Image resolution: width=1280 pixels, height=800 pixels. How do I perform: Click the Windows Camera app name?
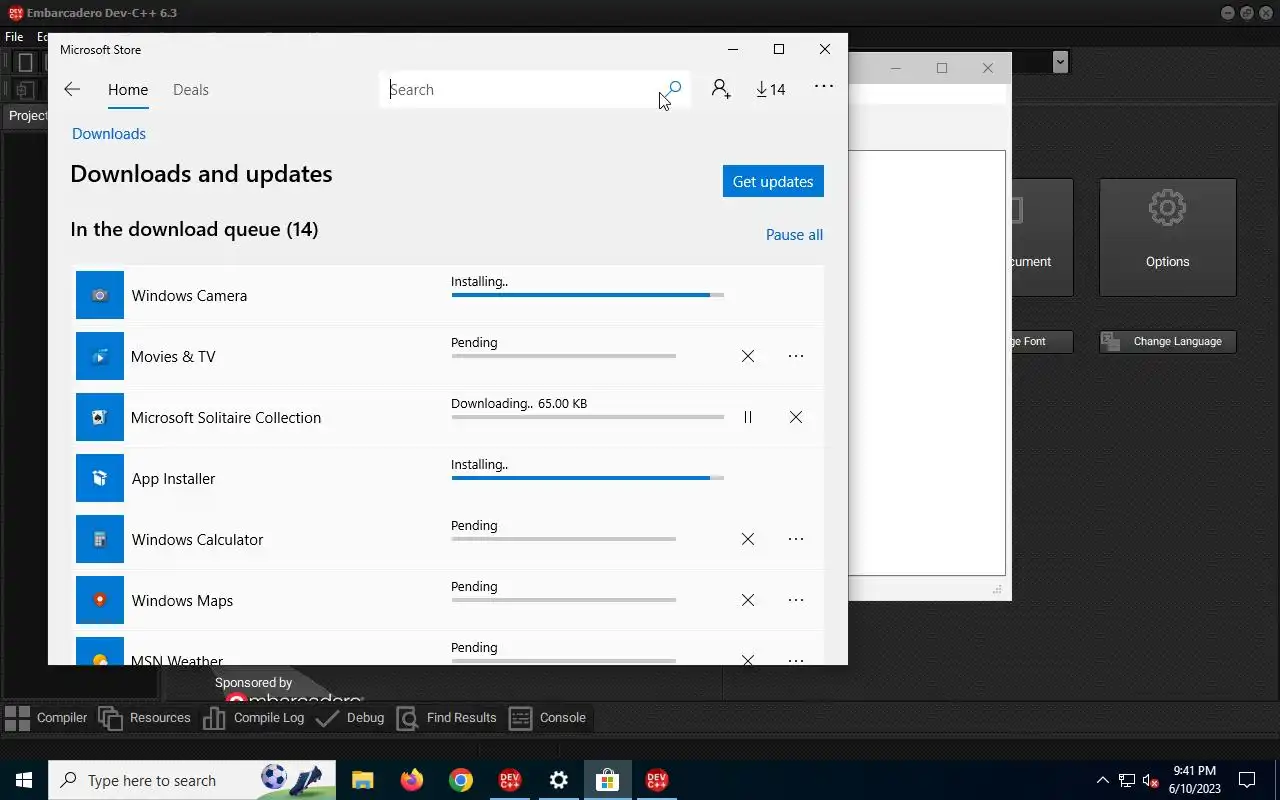coord(189,295)
